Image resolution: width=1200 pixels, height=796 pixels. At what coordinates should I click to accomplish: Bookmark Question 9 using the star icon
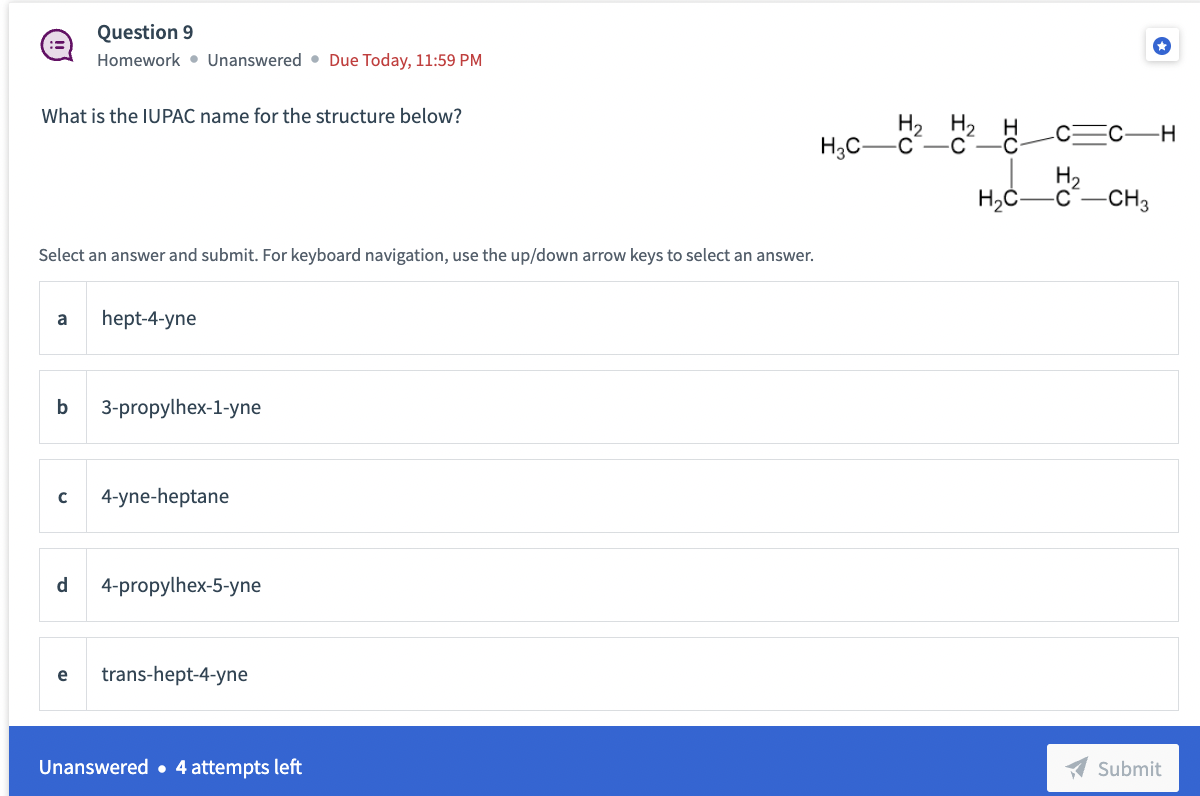(1162, 45)
